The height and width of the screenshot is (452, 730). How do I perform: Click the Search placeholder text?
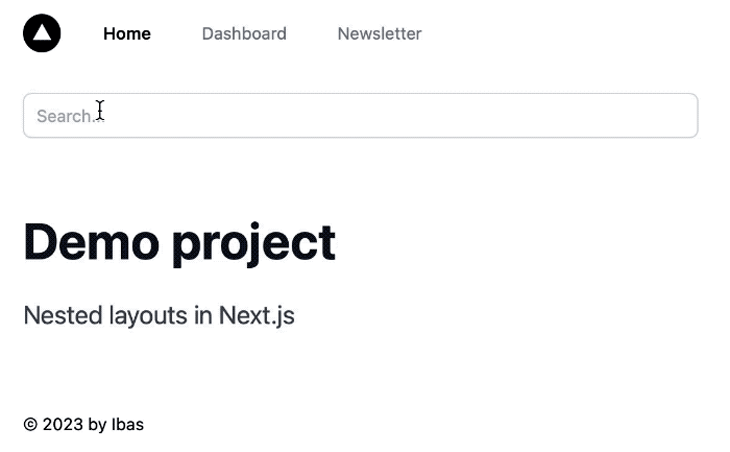(x=65, y=116)
